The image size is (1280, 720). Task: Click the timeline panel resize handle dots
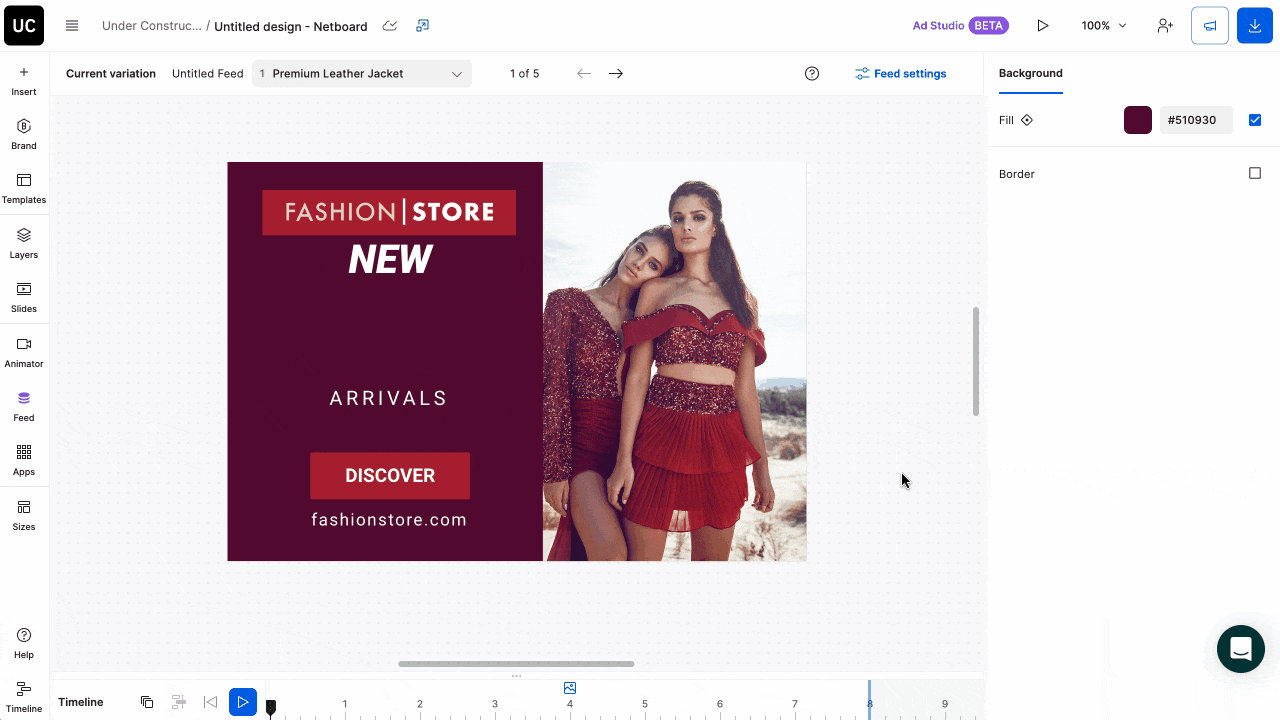pos(516,676)
